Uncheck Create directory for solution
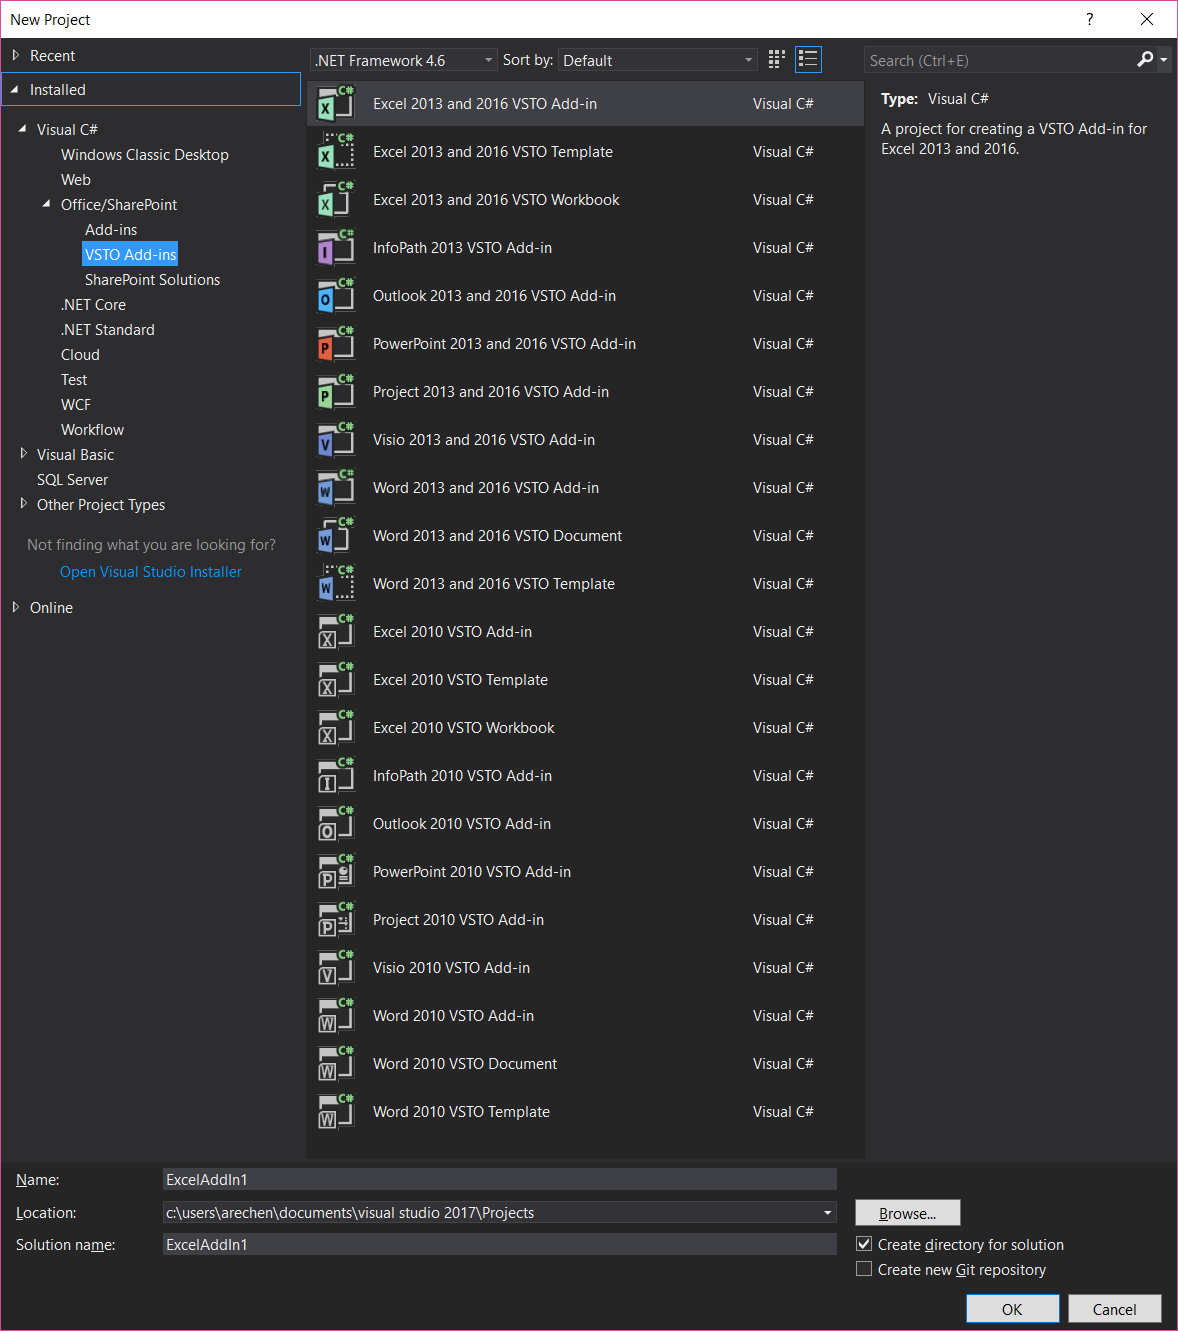 point(865,1244)
